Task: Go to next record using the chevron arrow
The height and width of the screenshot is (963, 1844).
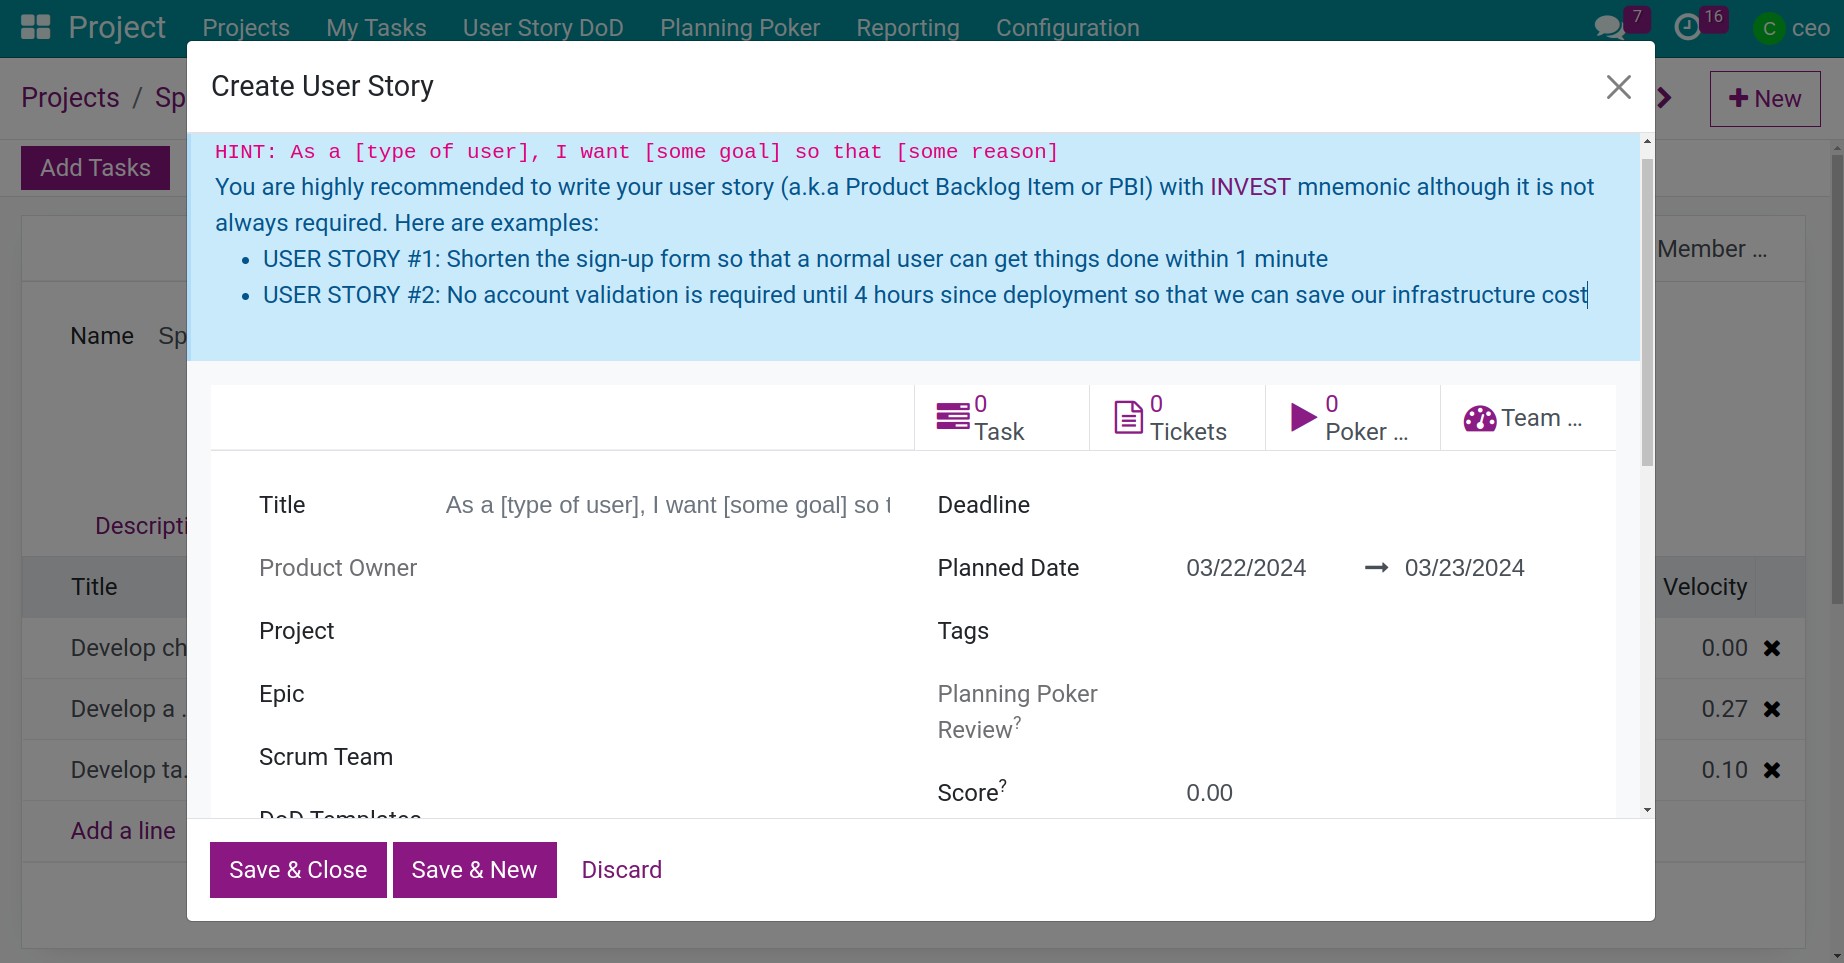Action: (x=1665, y=98)
